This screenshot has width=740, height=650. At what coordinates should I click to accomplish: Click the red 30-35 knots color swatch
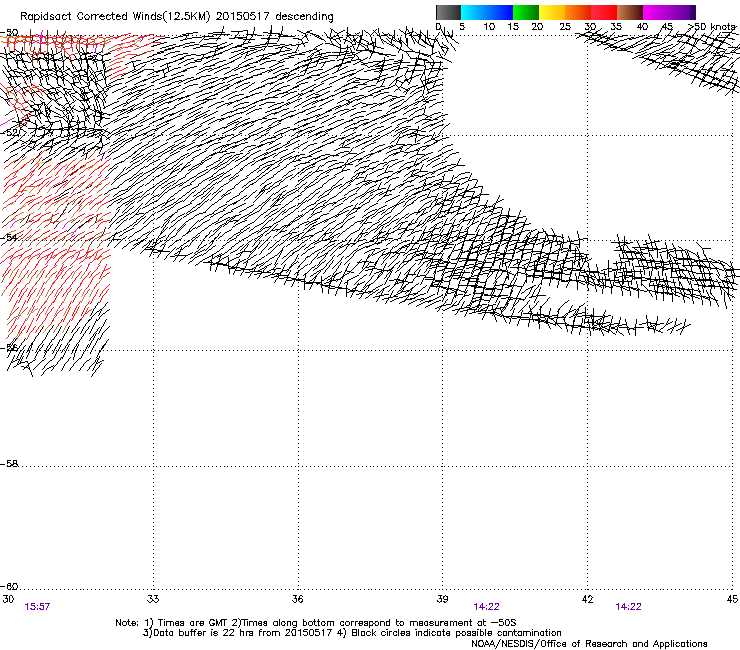(x=604, y=12)
